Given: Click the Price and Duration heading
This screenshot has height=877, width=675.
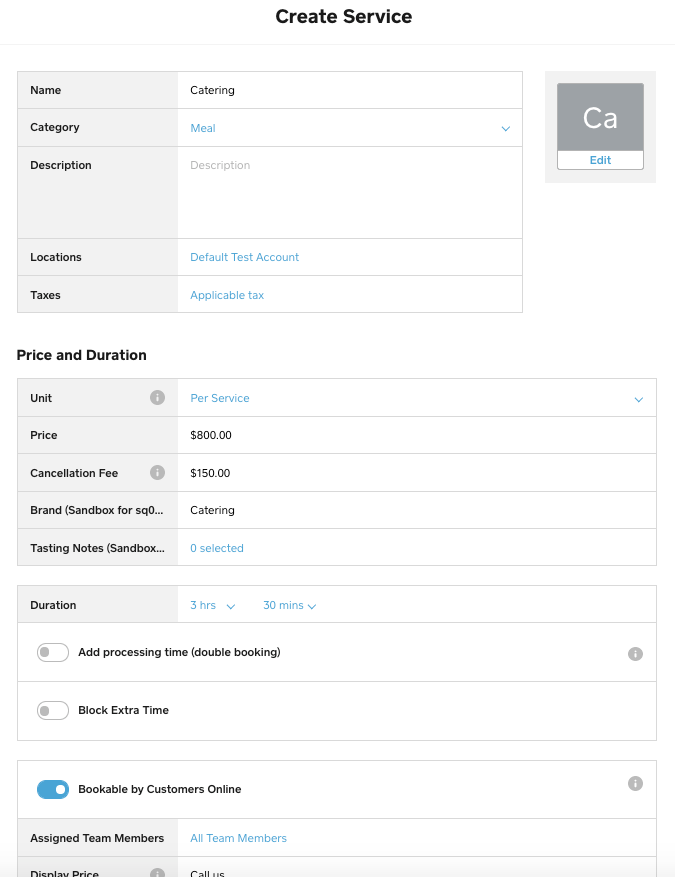Looking at the screenshot, I should (82, 355).
